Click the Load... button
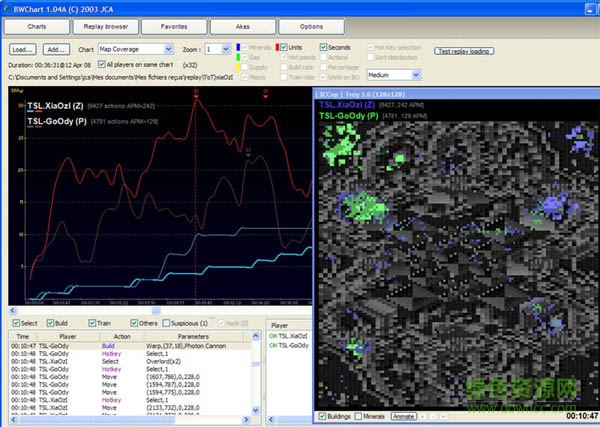The image size is (600, 427). [23, 48]
